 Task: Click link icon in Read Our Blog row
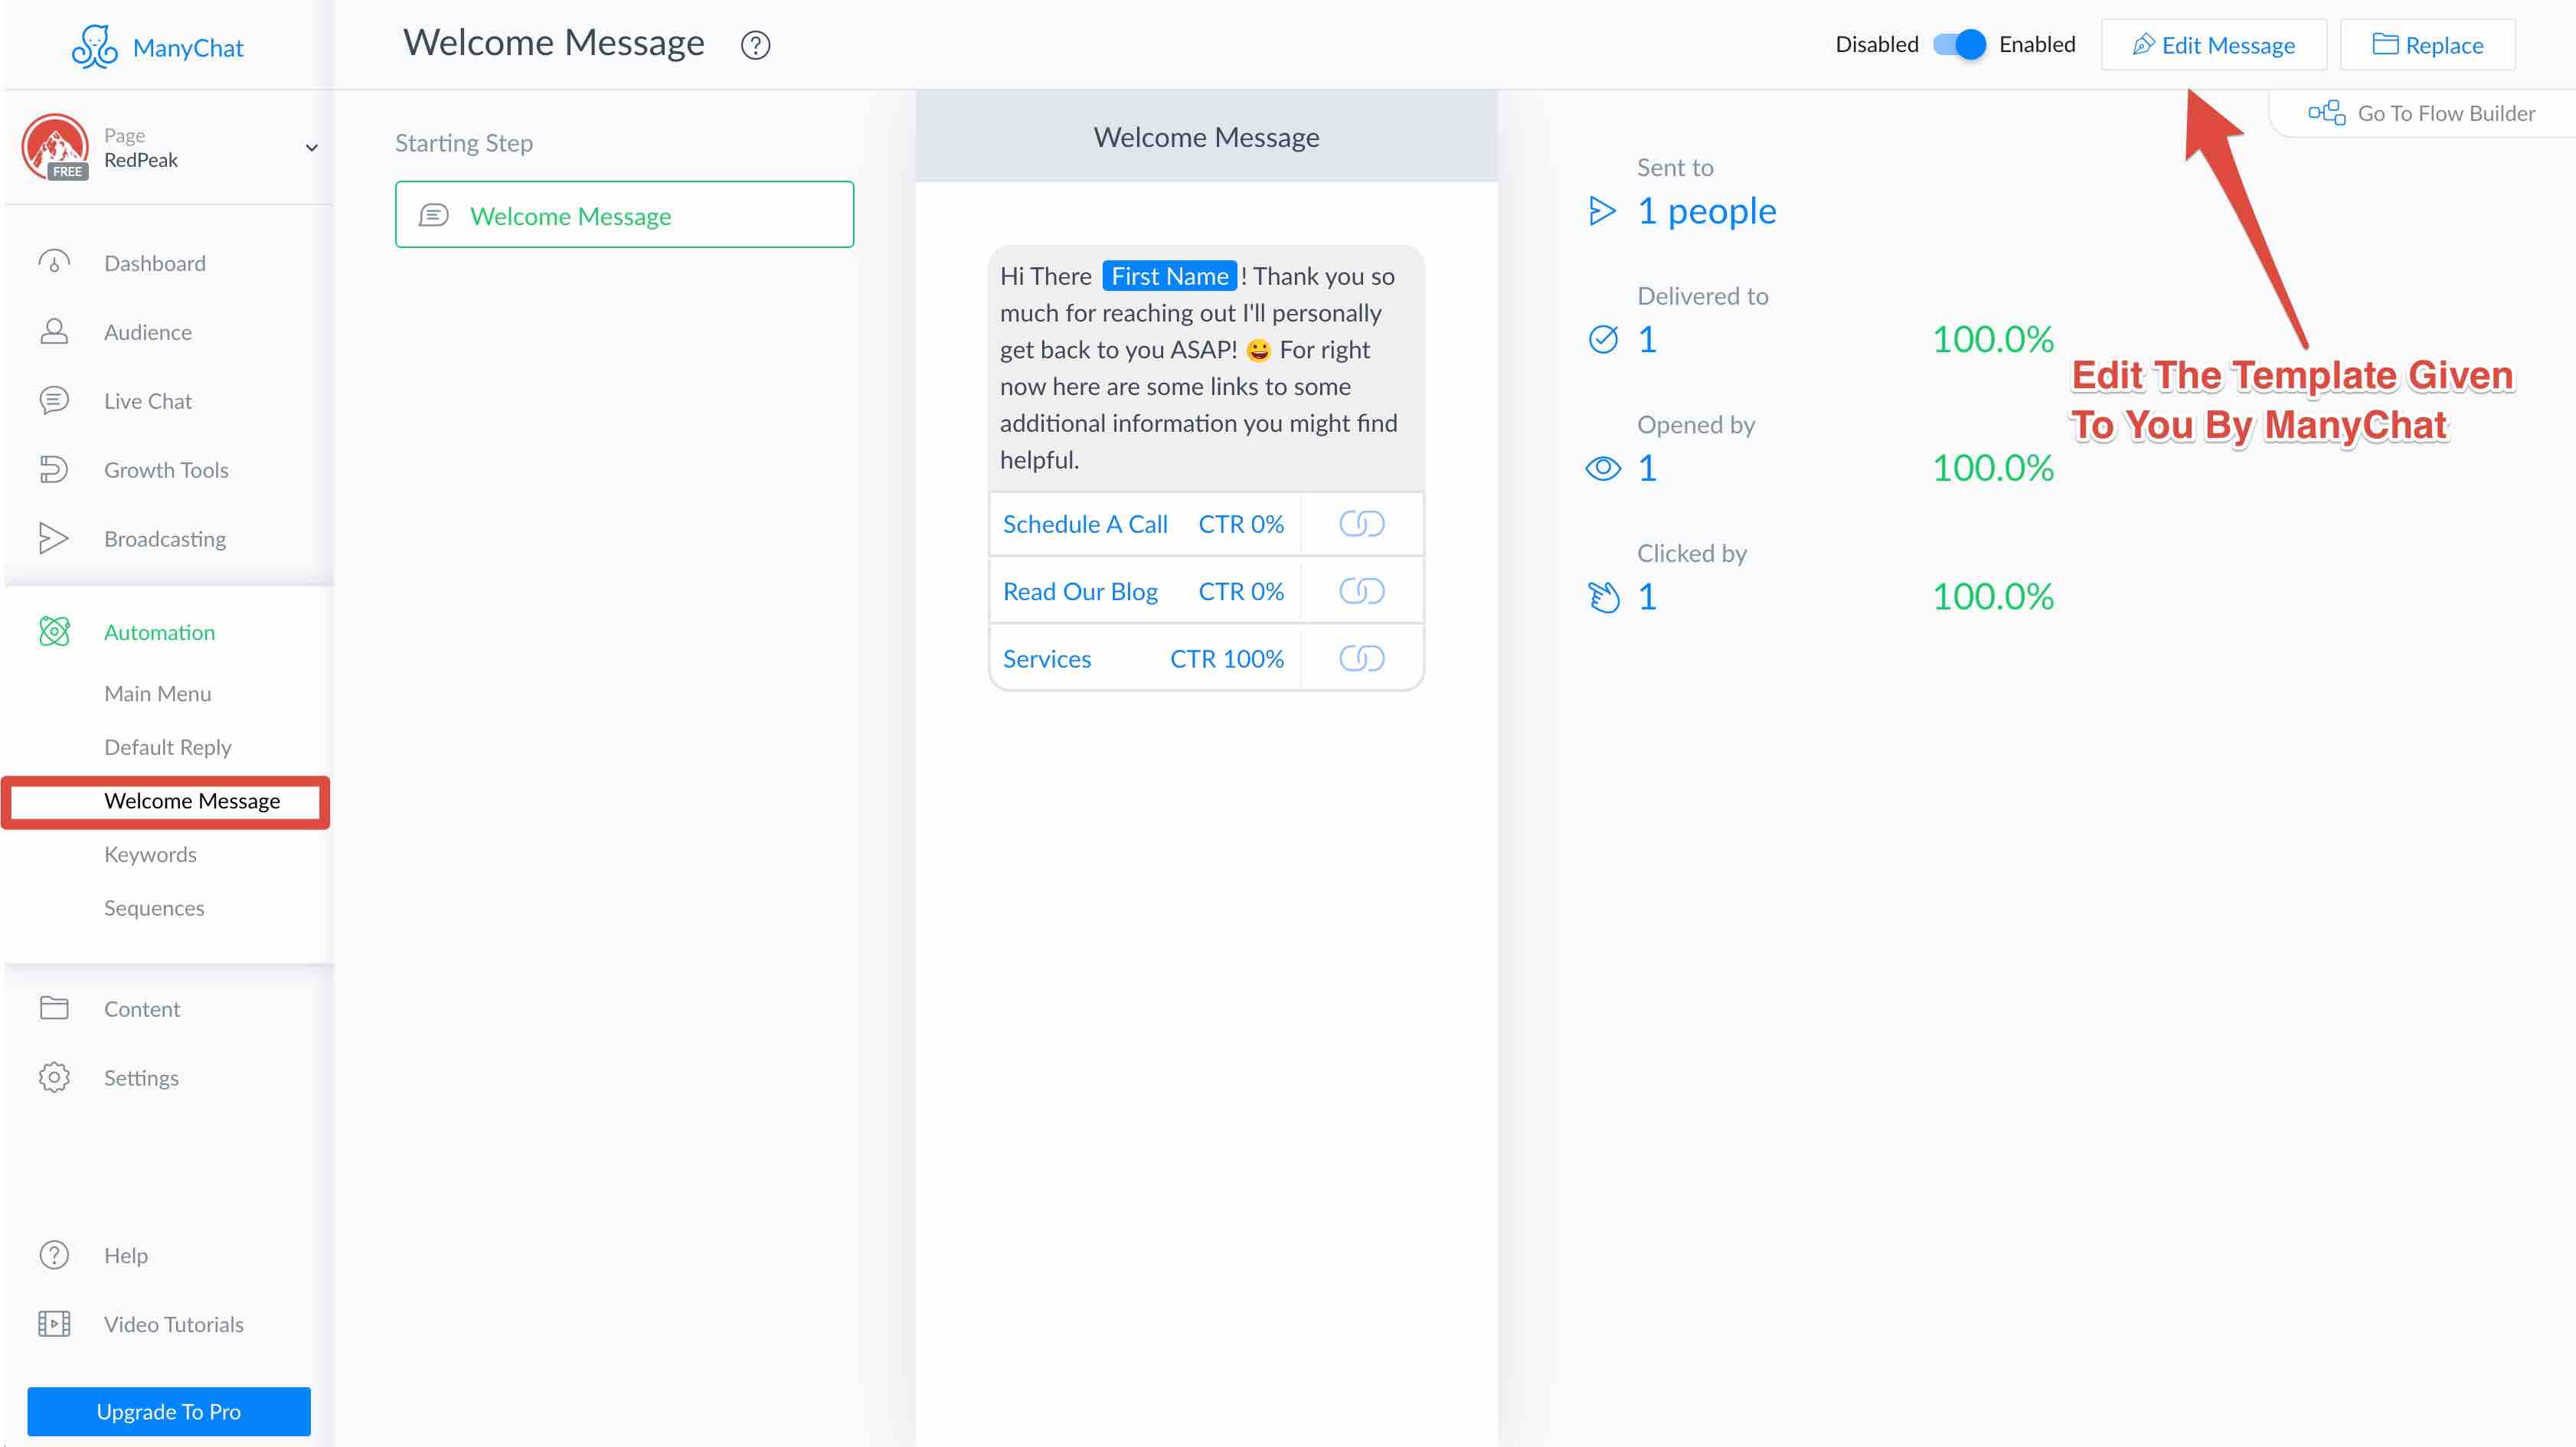1362,591
